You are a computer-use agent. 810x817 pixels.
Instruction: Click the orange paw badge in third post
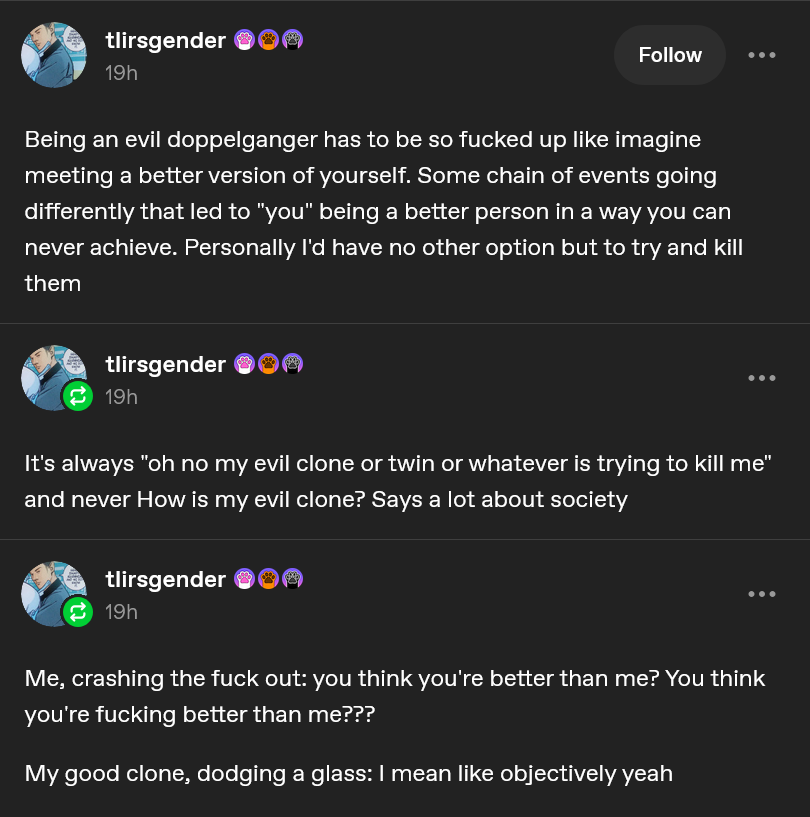(x=268, y=579)
